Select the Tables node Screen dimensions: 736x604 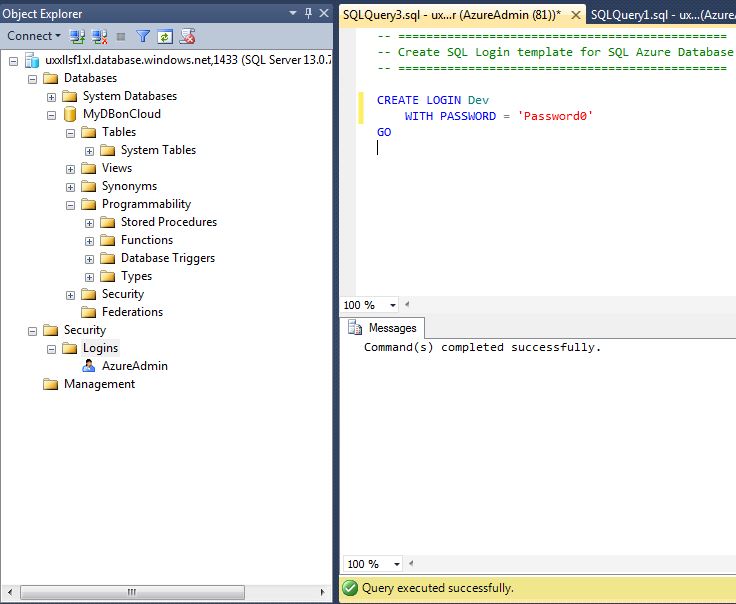pos(119,132)
